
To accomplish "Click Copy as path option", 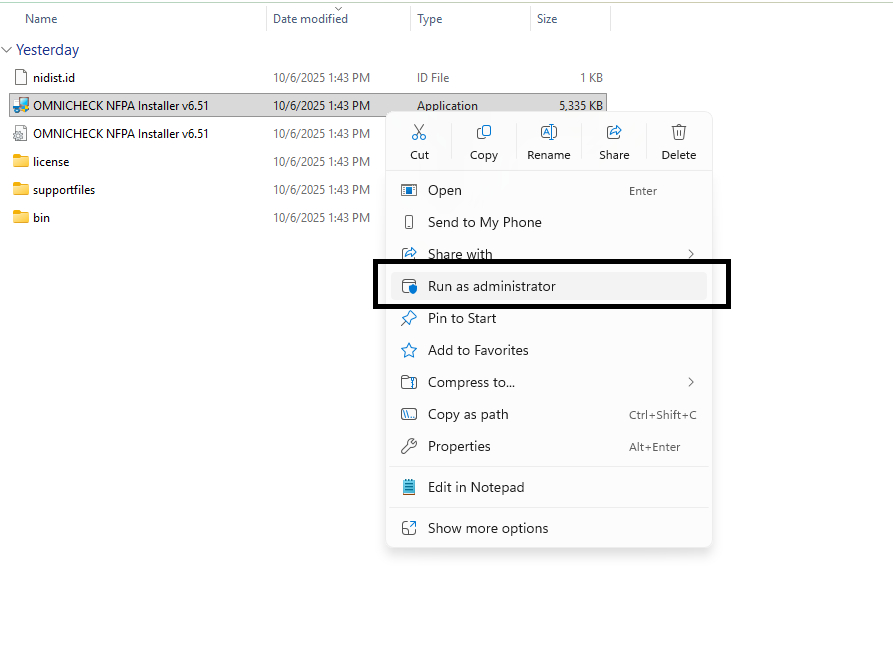I will [x=468, y=414].
